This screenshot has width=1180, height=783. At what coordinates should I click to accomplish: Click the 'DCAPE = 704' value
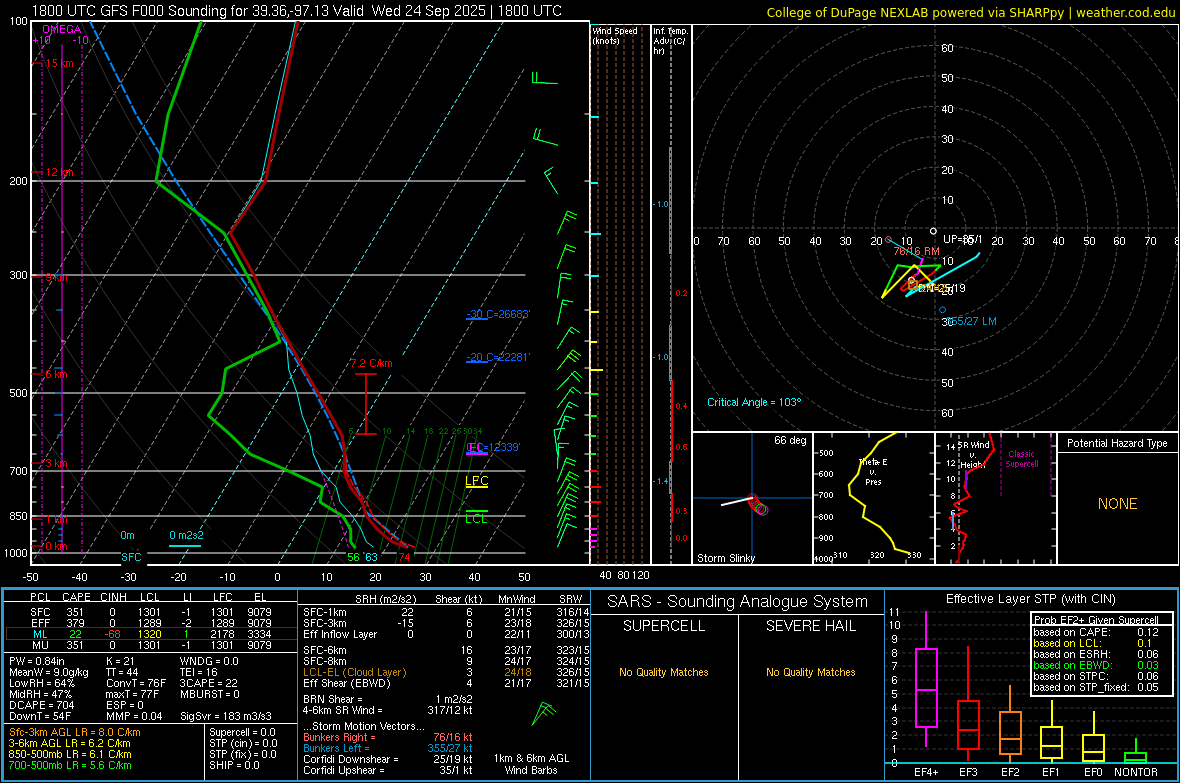click(x=41, y=705)
